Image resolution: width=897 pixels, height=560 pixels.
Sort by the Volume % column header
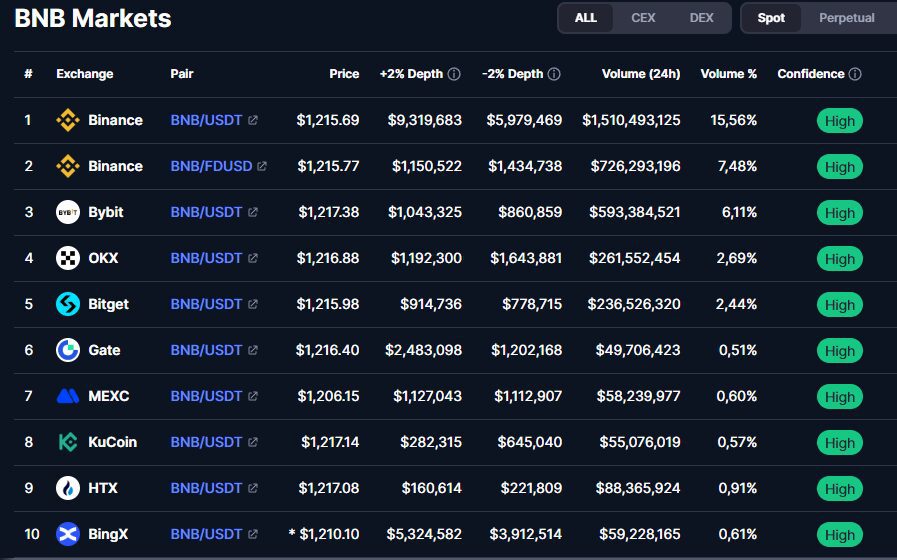729,74
